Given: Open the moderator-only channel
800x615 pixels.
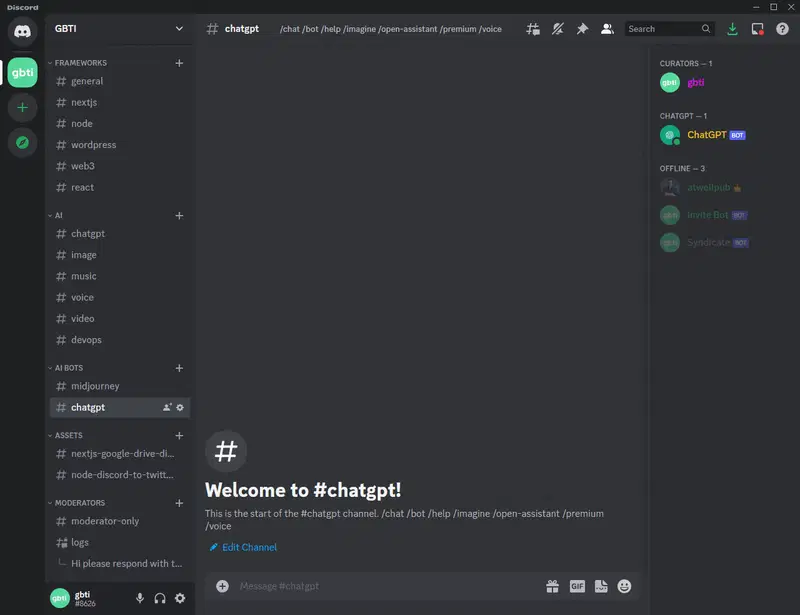Looking at the screenshot, I should (120, 522).
